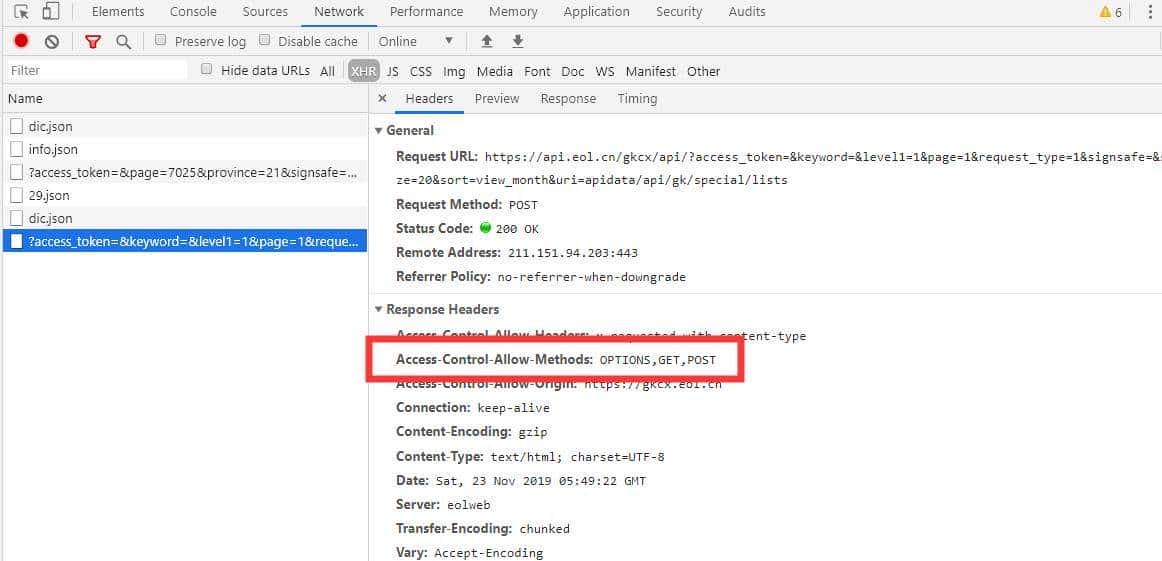Image resolution: width=1162 pixels, height=561 pixels.
Task: Click file icon next to 29.json
Action: click(16, 196)
